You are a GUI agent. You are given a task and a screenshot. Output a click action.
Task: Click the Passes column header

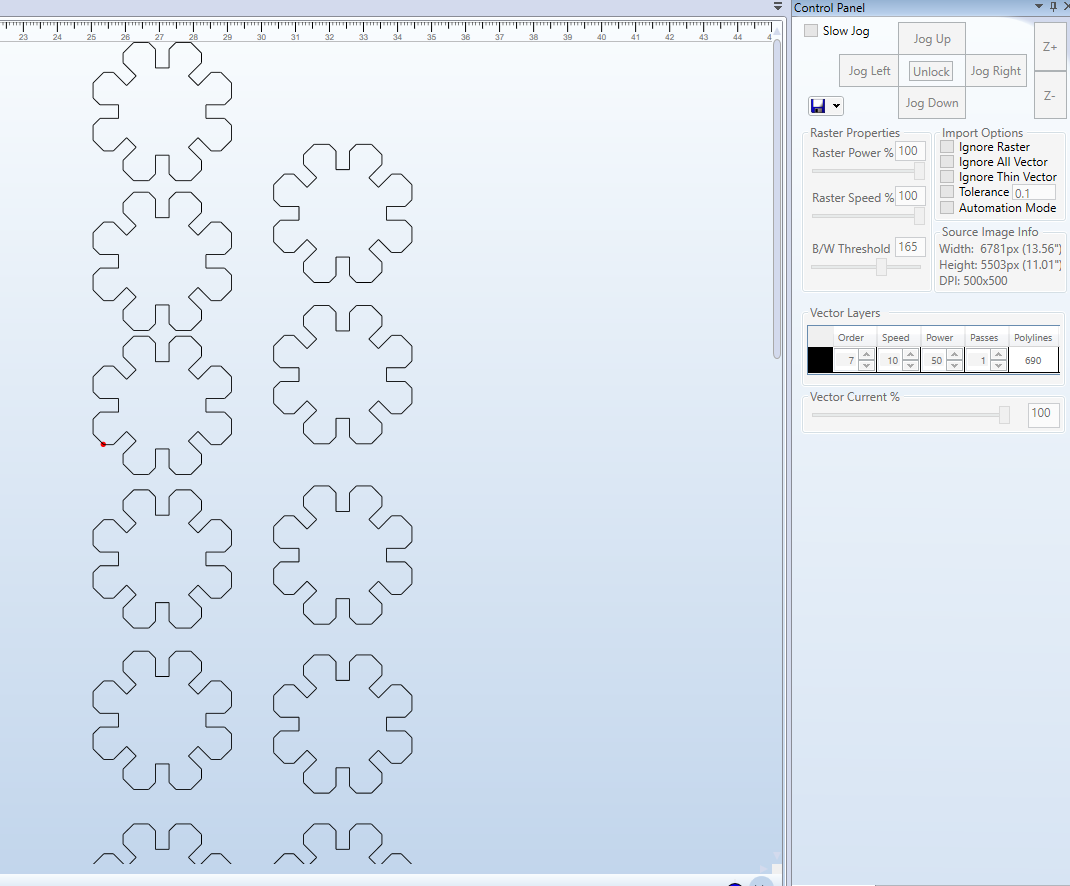(x=984, y=337)
